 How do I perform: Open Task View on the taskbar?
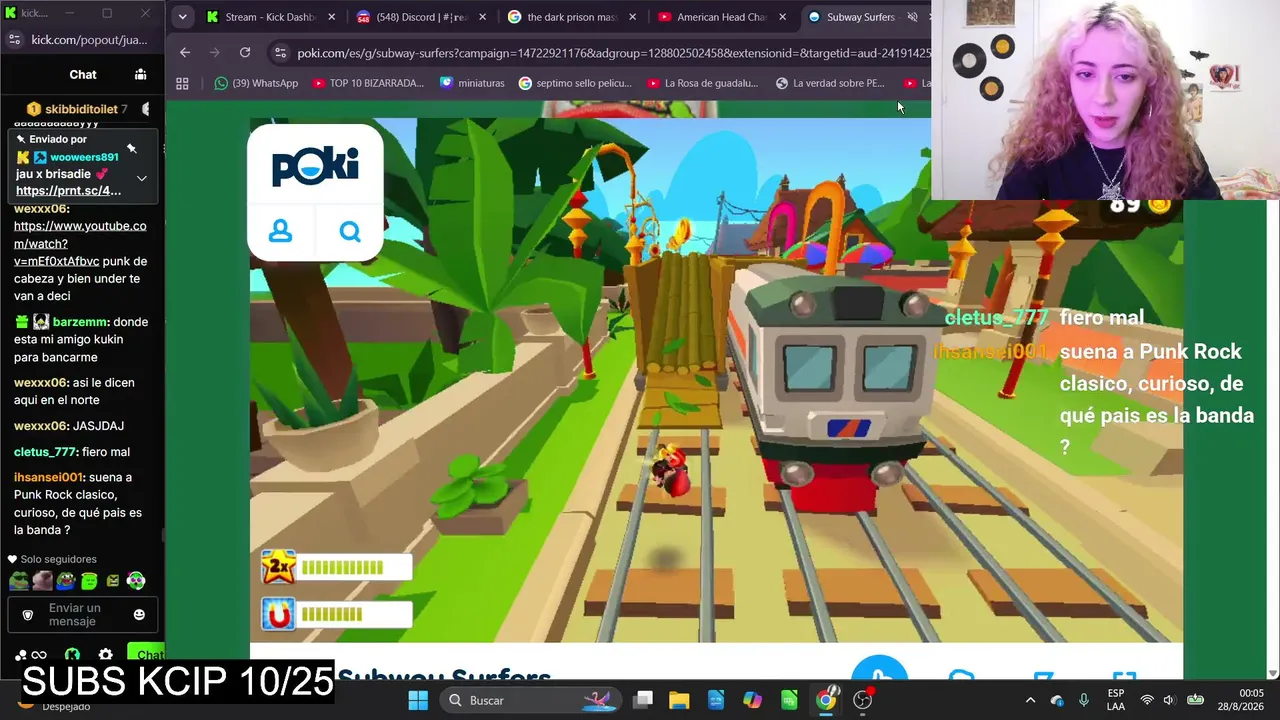click(x=643, y=700)
